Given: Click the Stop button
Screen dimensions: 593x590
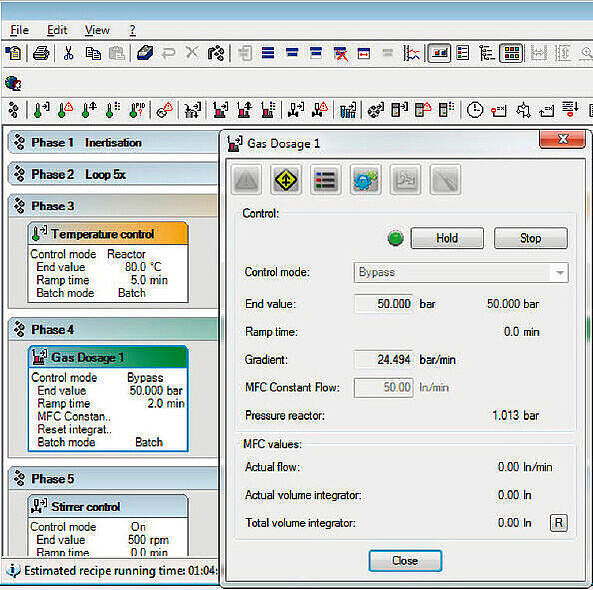Looking at the screenshot, I should point(531,238).
